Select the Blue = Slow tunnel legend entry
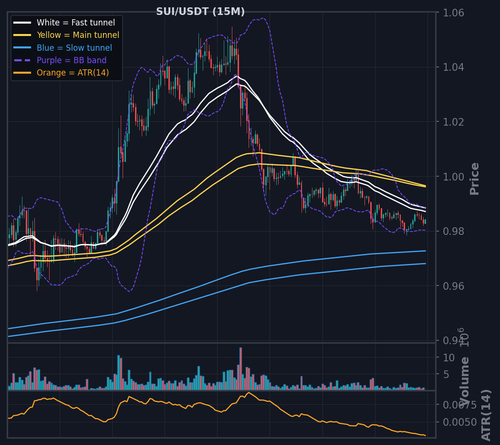This screenshot has width=500, height=445. click(x=63, y=48)
